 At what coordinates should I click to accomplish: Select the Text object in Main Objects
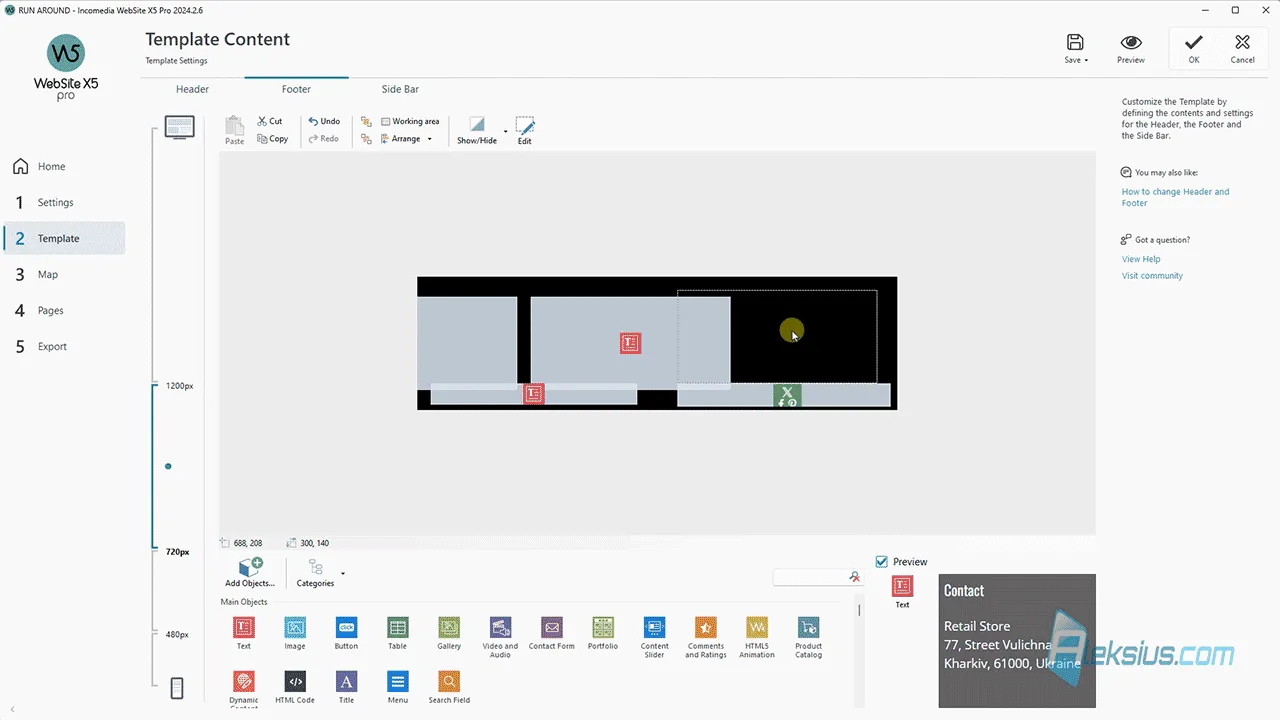coord(243,632)
